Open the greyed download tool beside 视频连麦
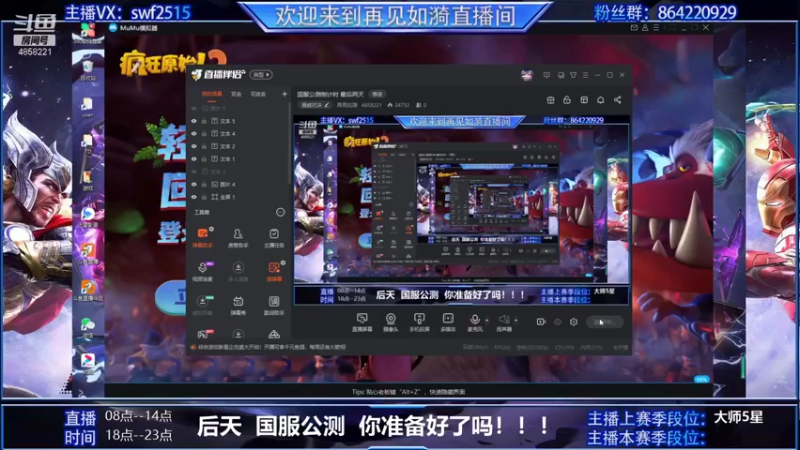This screenshot has height=450, width=800. tap(238, 271)
